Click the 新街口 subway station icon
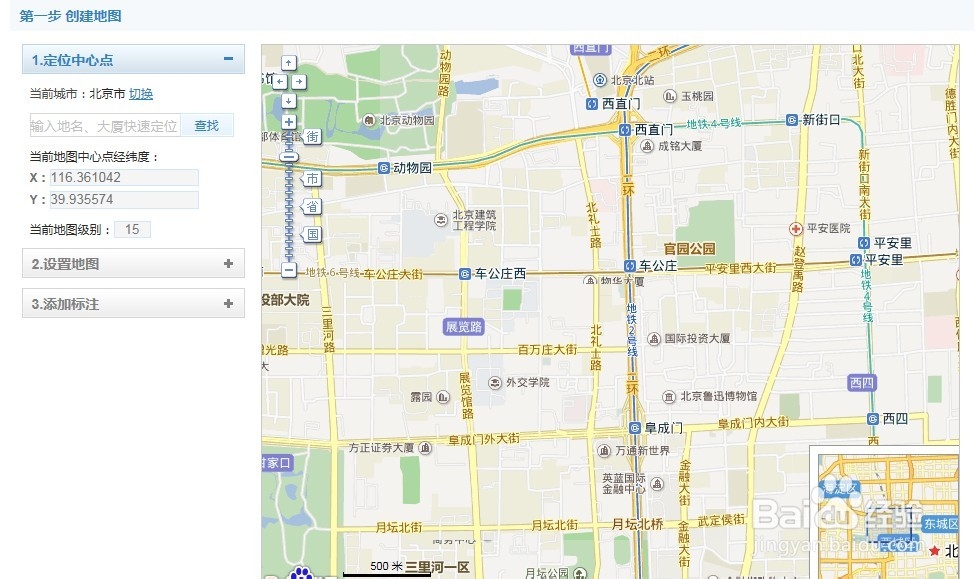Screen dimensions: 980x579 pyautogui.click(x=792, y=120)
